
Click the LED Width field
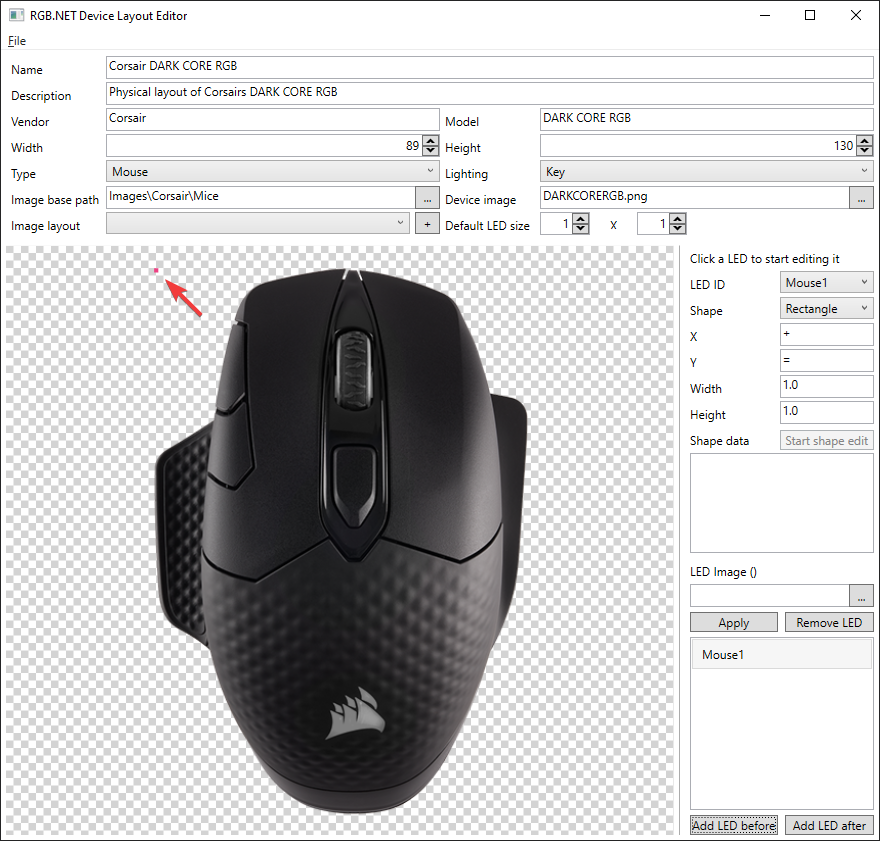coord(827,386)
